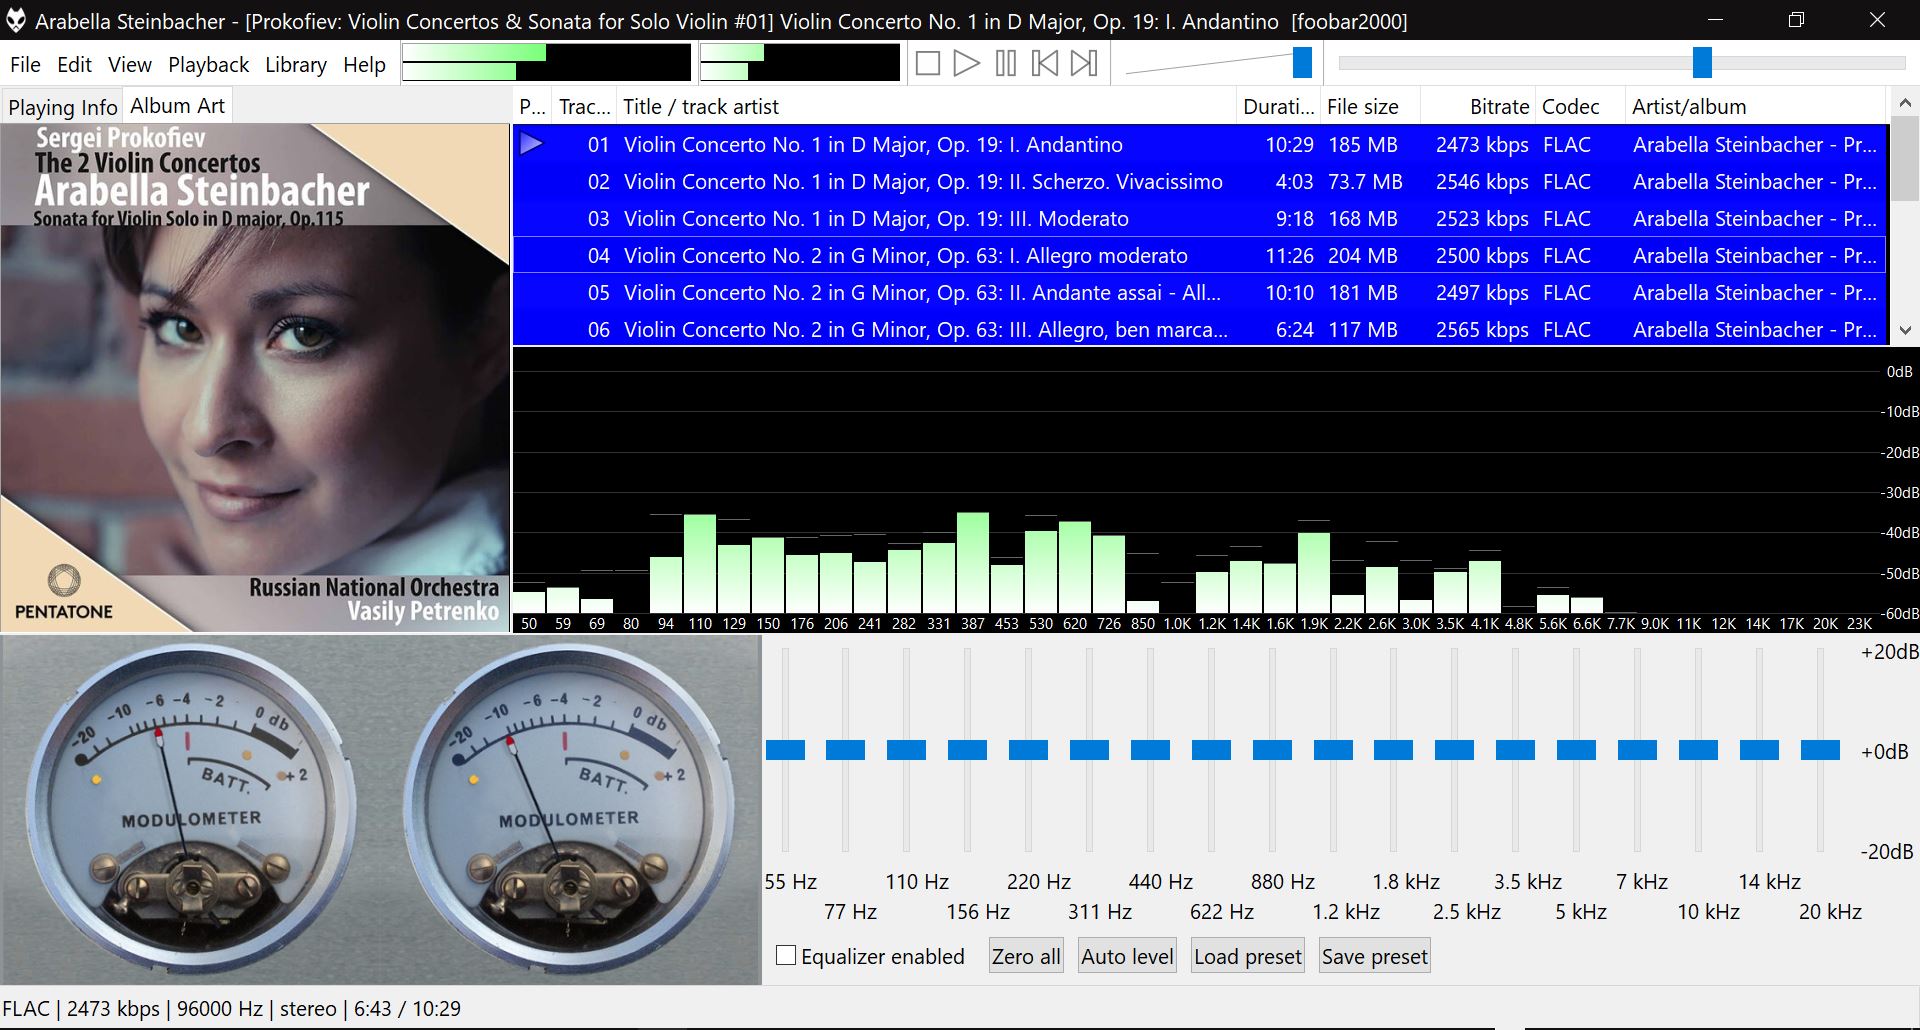The width and height of the screenshot is (1920, 1030).
Task: Click the status bar playback info text
Action: tap(232, 1008)
